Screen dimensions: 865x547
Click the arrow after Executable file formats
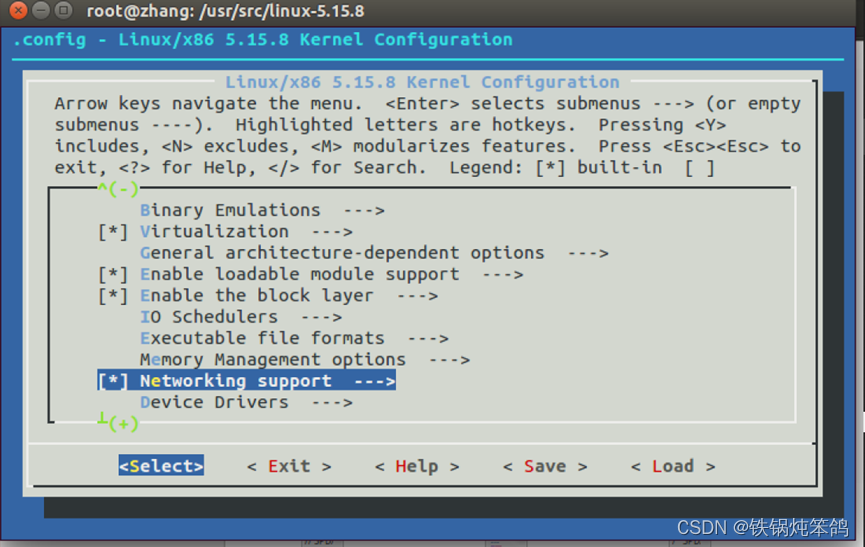(x=428, y=339)
